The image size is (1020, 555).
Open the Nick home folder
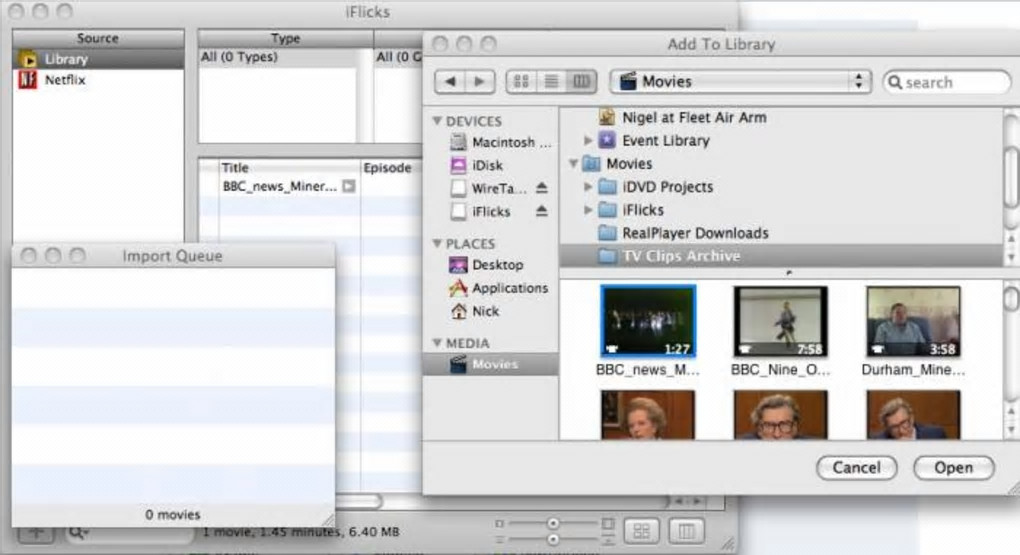[x=491, y=311]
